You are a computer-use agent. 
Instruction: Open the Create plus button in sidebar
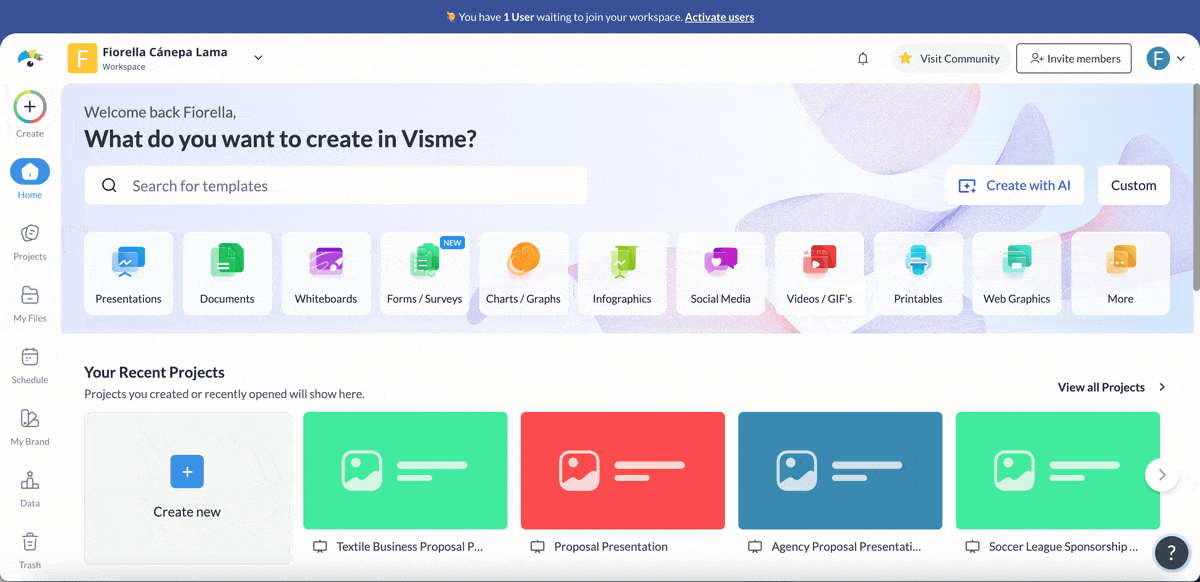[x=30, y=106]
